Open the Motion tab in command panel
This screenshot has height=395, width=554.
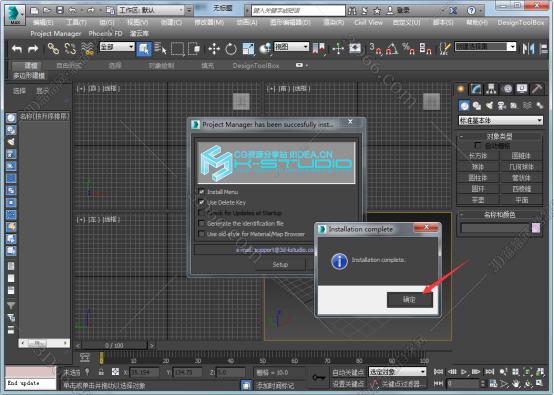[507, 89]
